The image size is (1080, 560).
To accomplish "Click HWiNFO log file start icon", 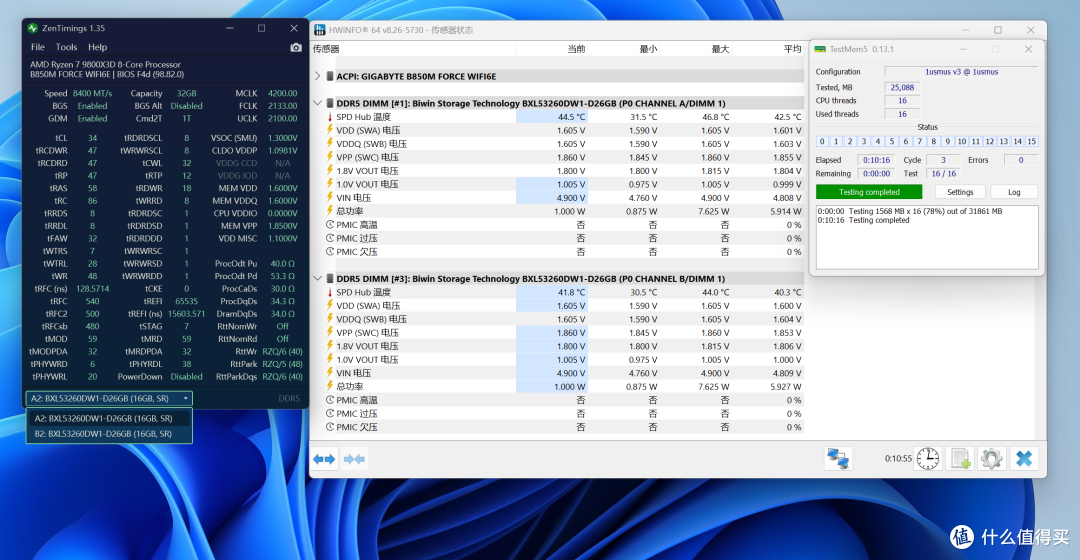I will 960,459.
